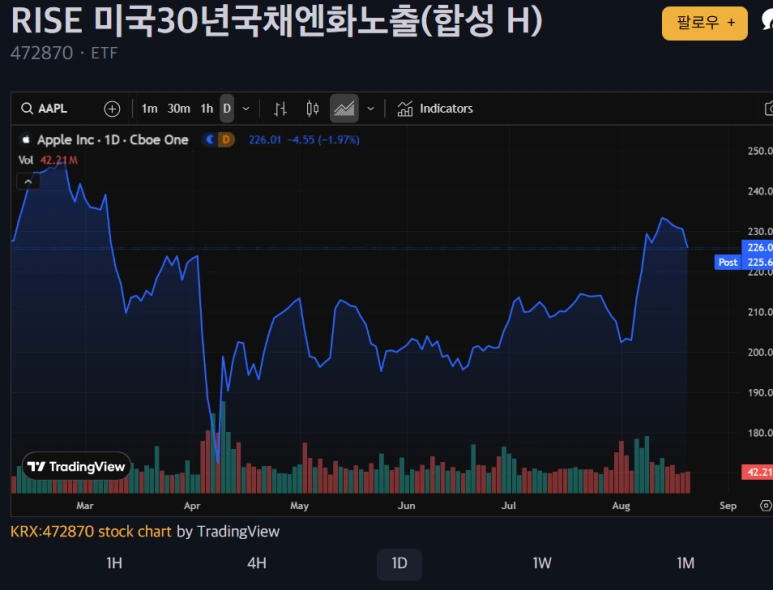
Task: Click the chat bubble icon beside the follow button
Action: [767, 21]
